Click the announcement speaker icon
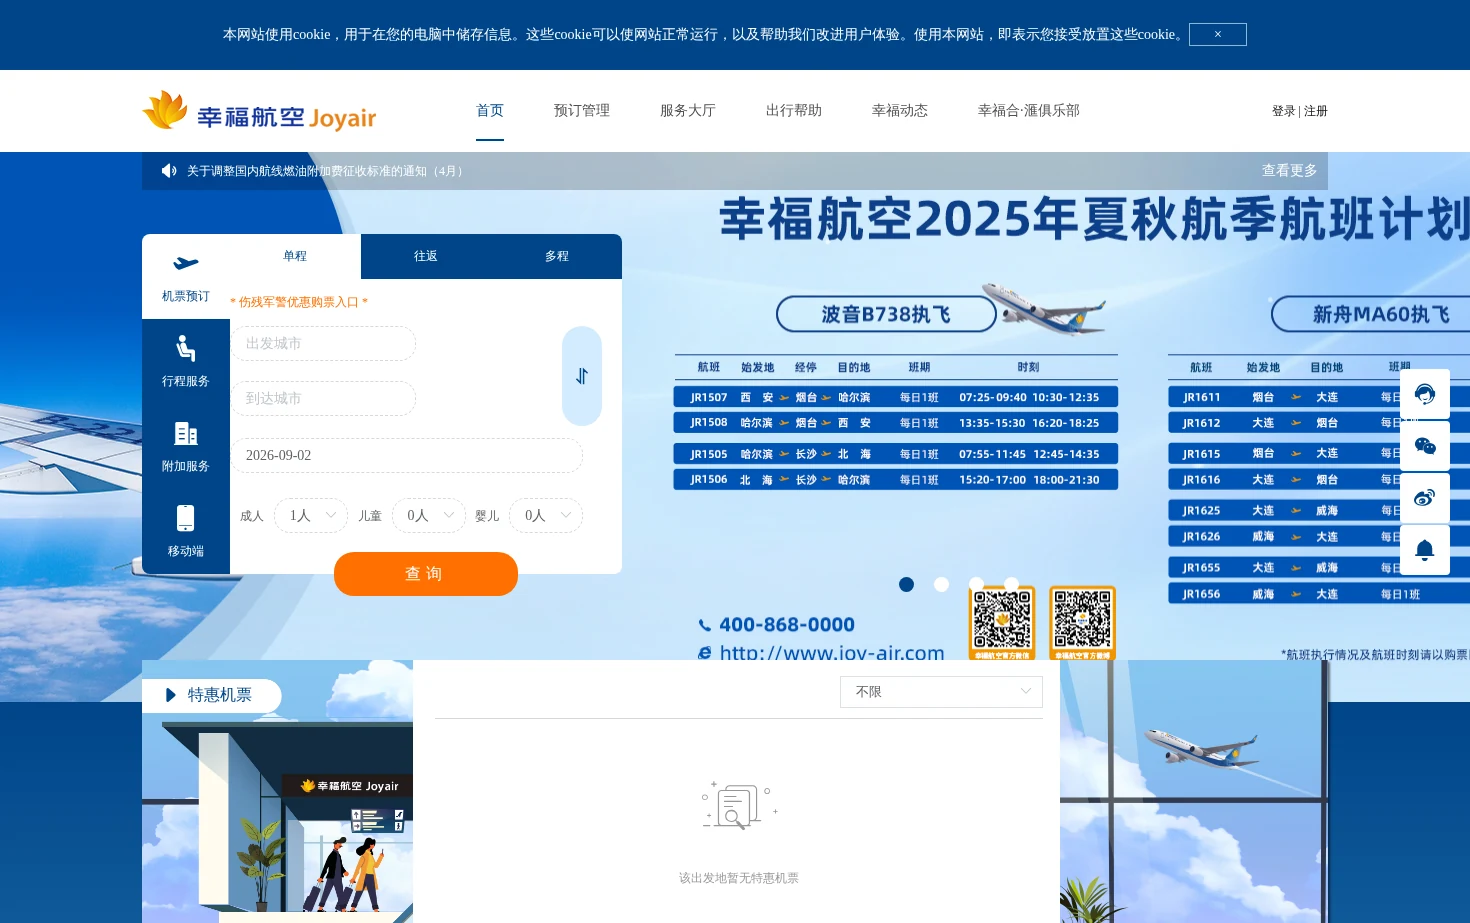This screenshot has height=923, width=1470. pyautogui.click(x=169, y=171)
